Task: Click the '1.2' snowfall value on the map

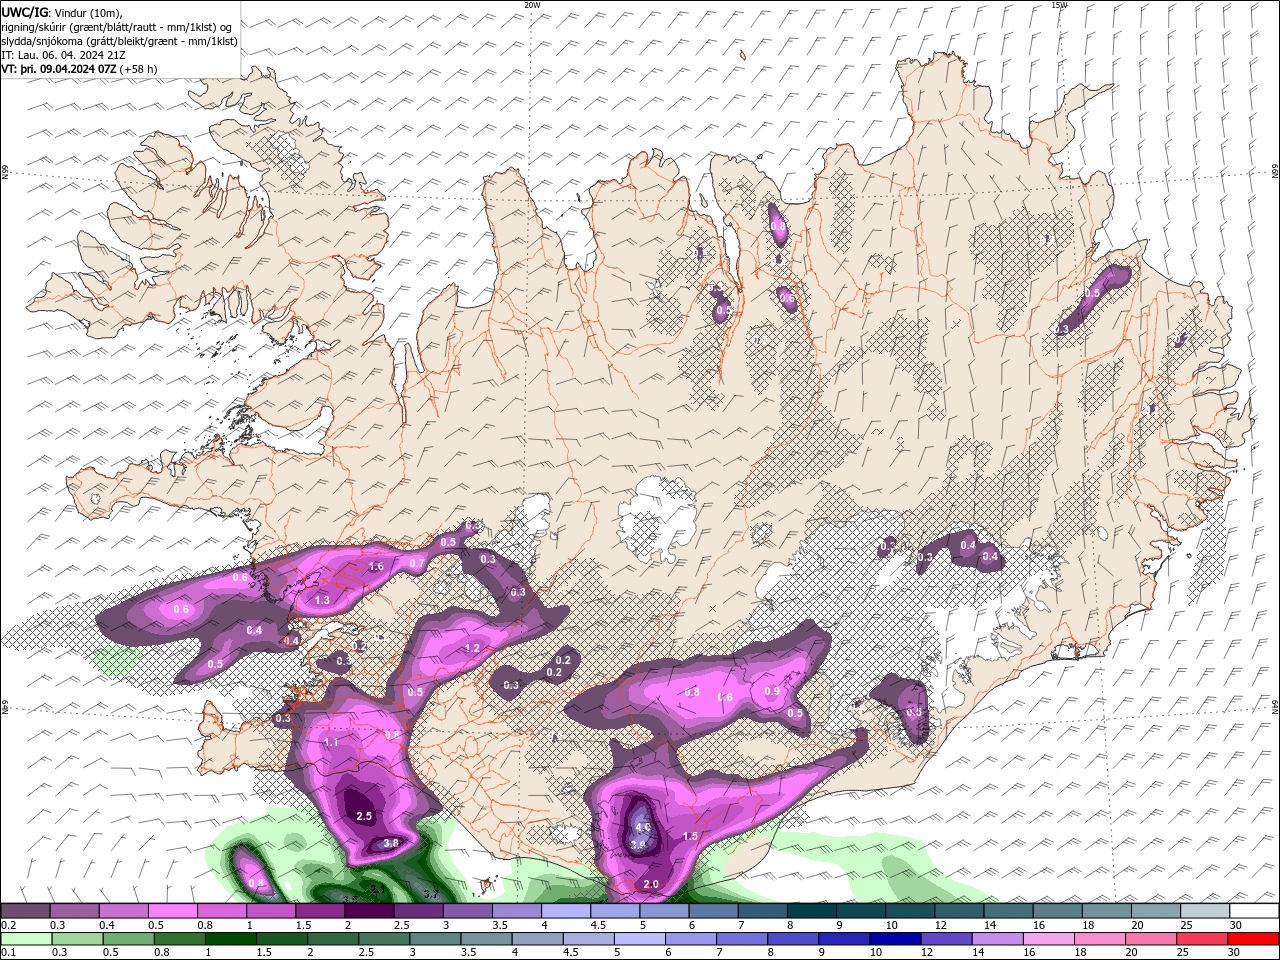Action: click(x=473, y=649)
